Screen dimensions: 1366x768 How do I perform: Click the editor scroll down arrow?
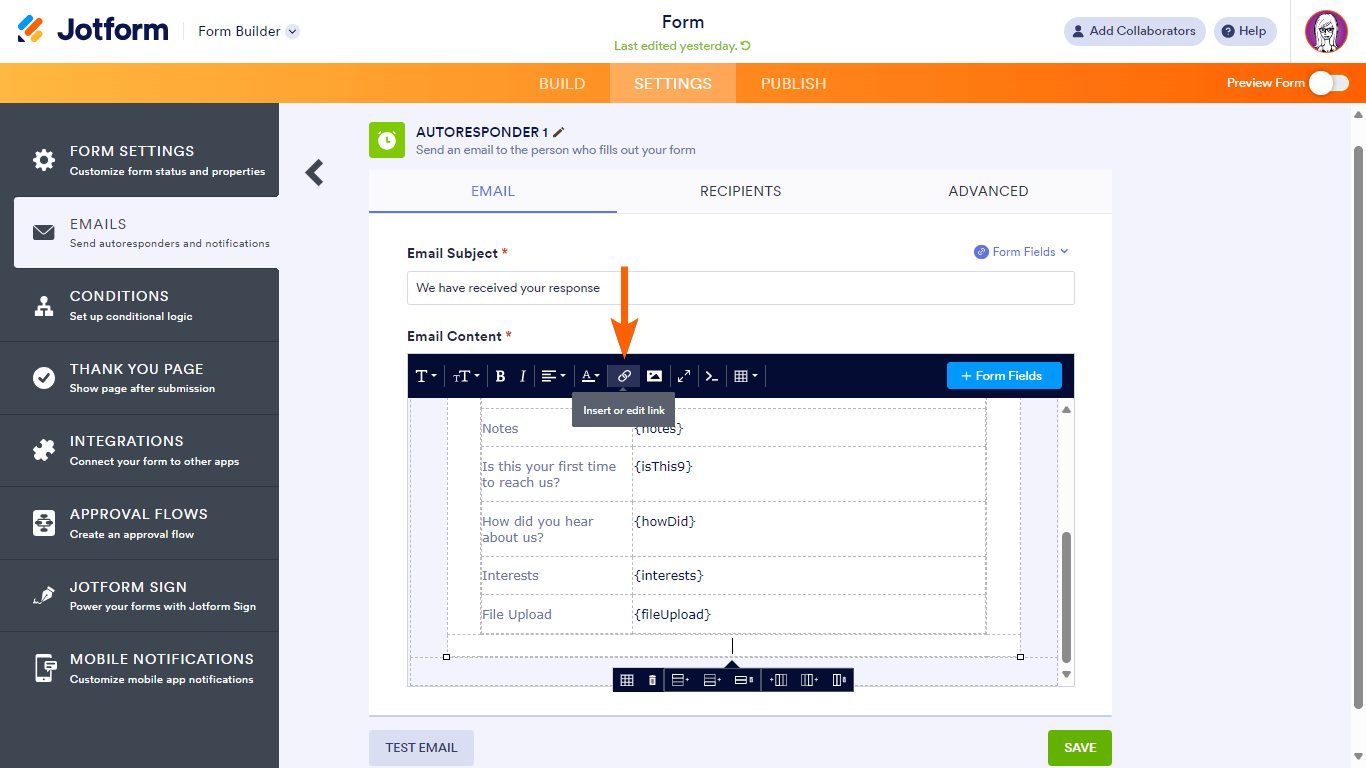tap(1066, 675)
